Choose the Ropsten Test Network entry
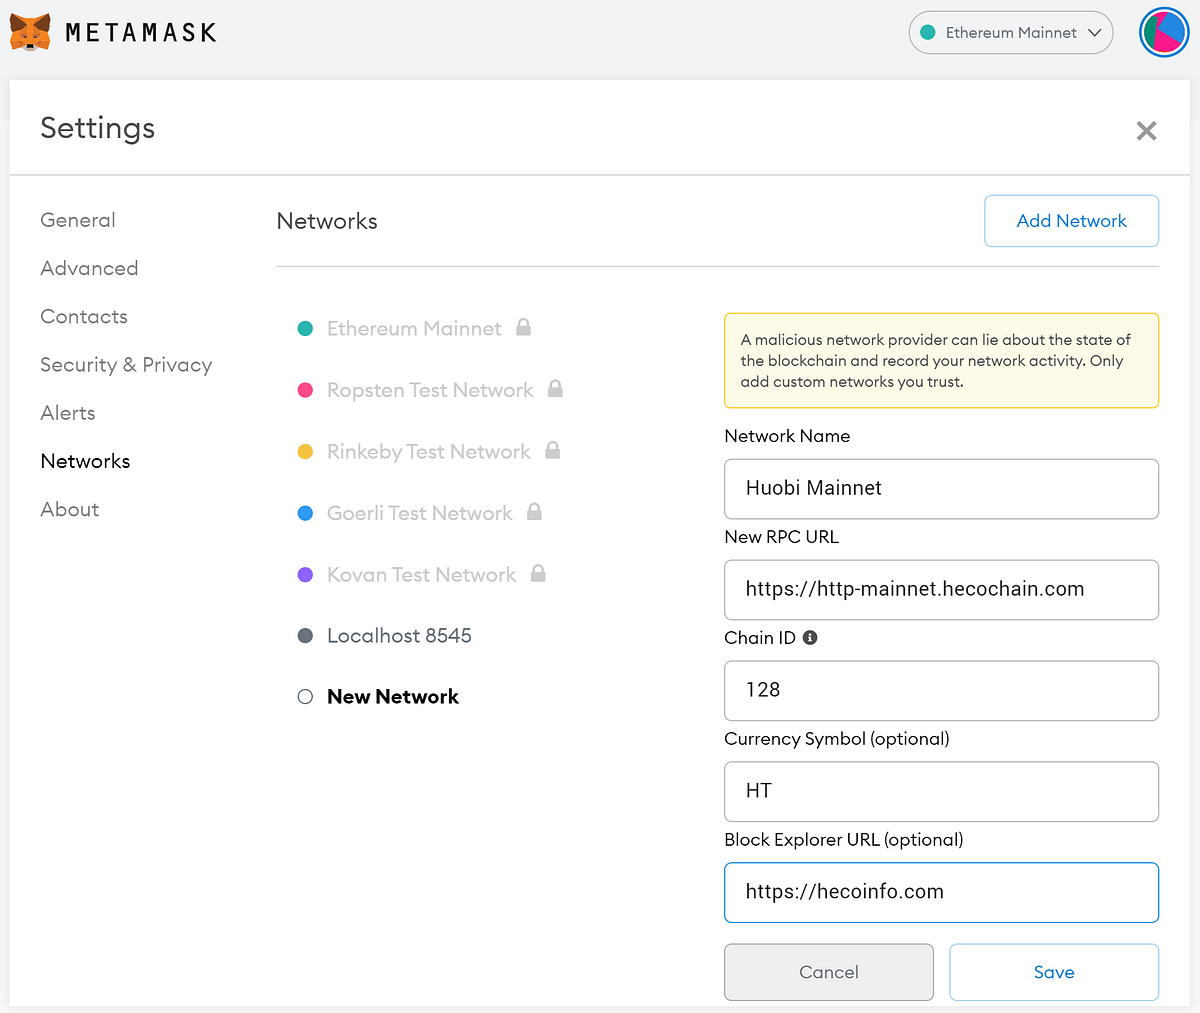The height and width of the screenshot is (1013, 1200). pos(430,390)
